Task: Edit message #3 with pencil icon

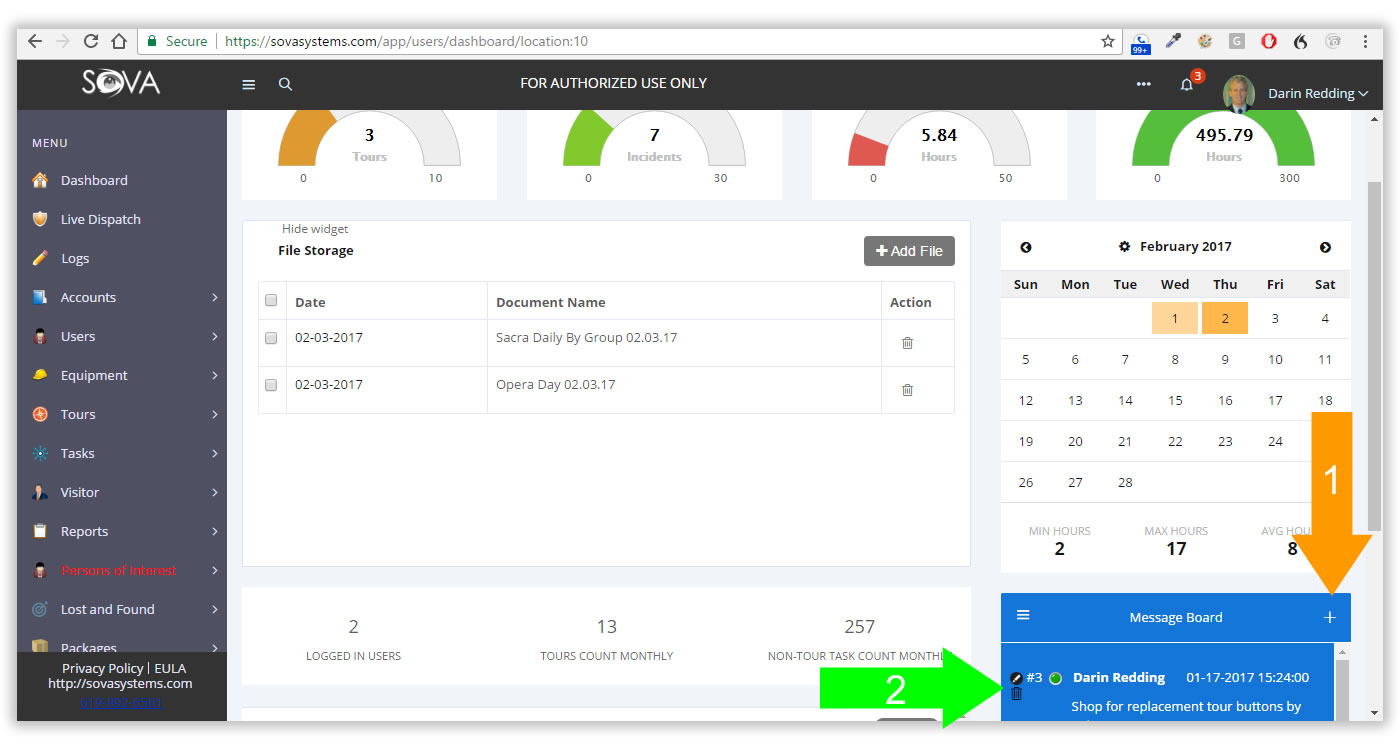Action: click(x=1017, y=678)
